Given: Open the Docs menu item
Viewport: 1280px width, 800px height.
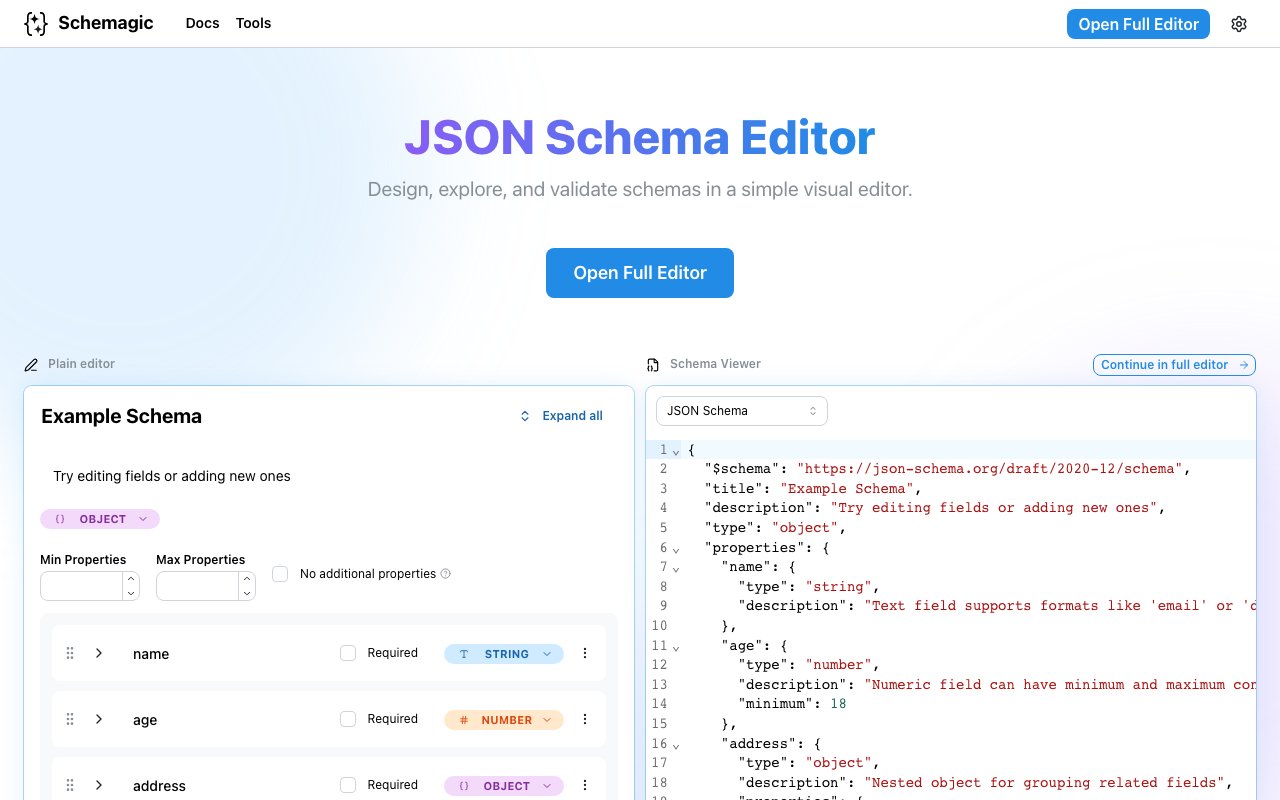Looking at the screenshot, I should pos(202,23).
